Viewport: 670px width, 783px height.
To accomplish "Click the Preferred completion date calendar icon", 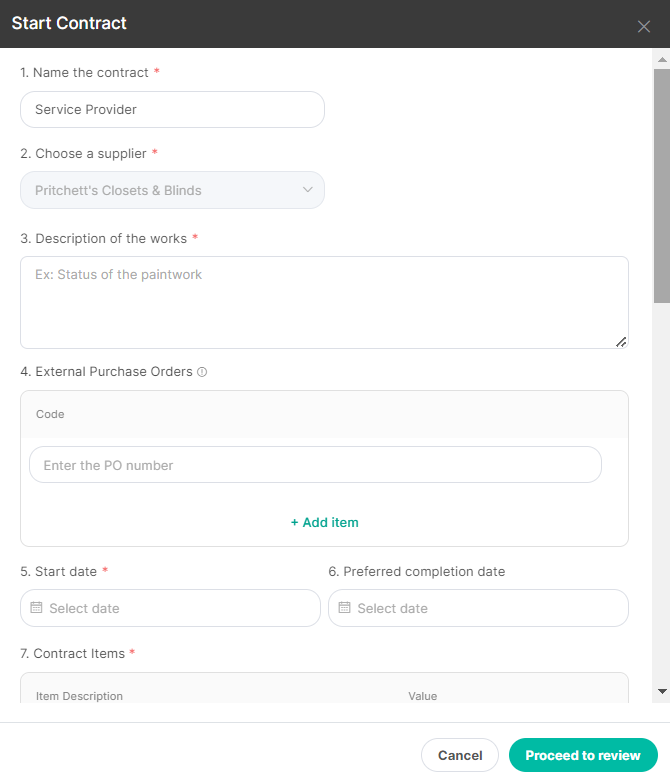I will pyautogui.click(x=344, y=608).
